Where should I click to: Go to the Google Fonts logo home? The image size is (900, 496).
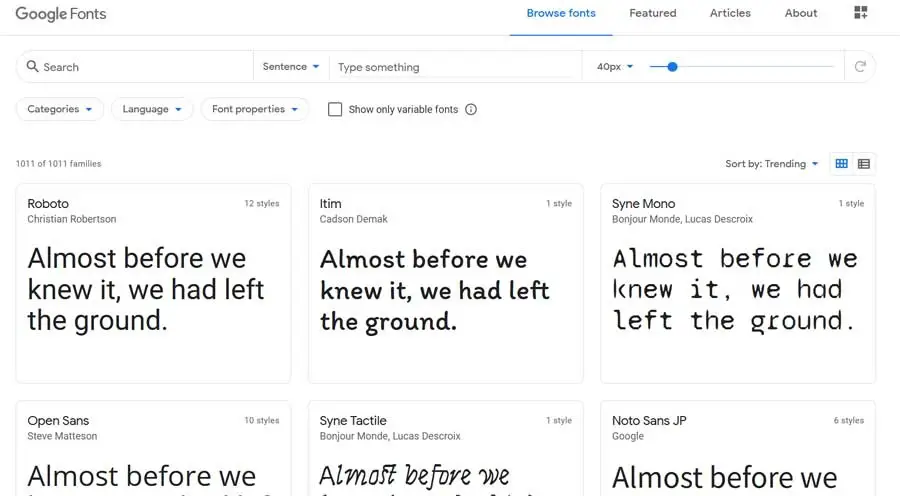coord(61,14)
